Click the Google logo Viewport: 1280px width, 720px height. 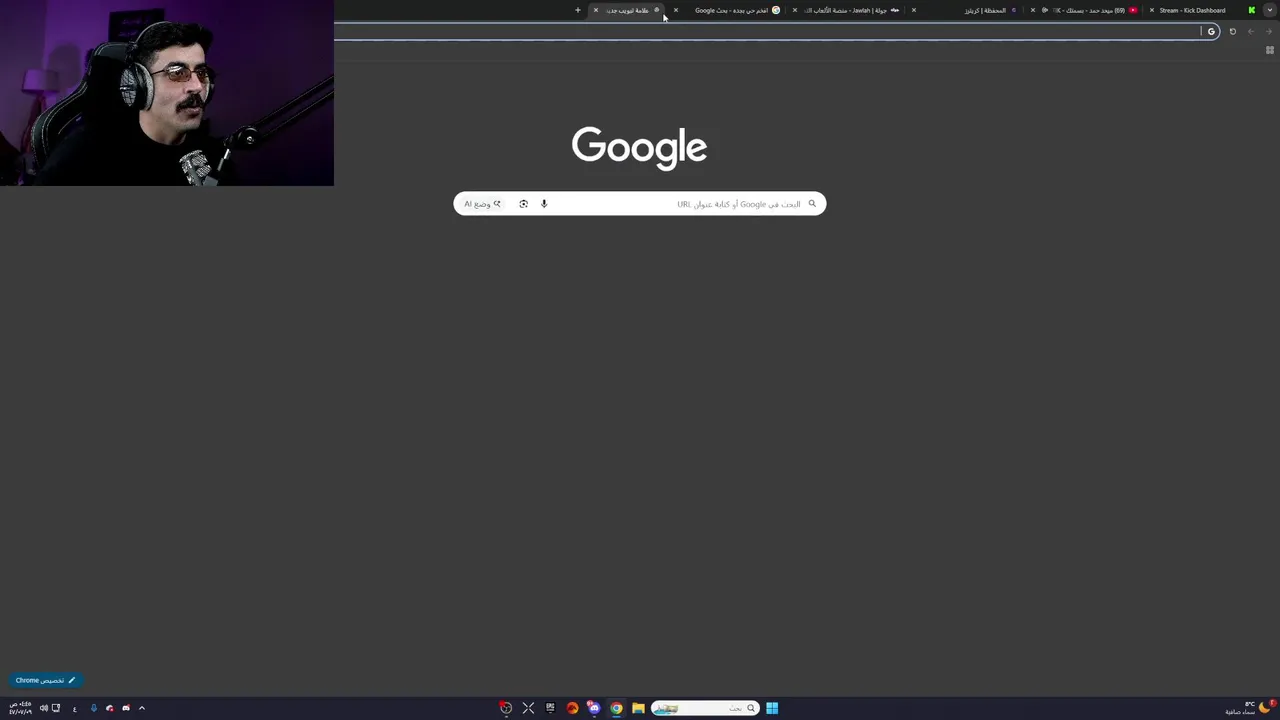(x=640, y=148)
